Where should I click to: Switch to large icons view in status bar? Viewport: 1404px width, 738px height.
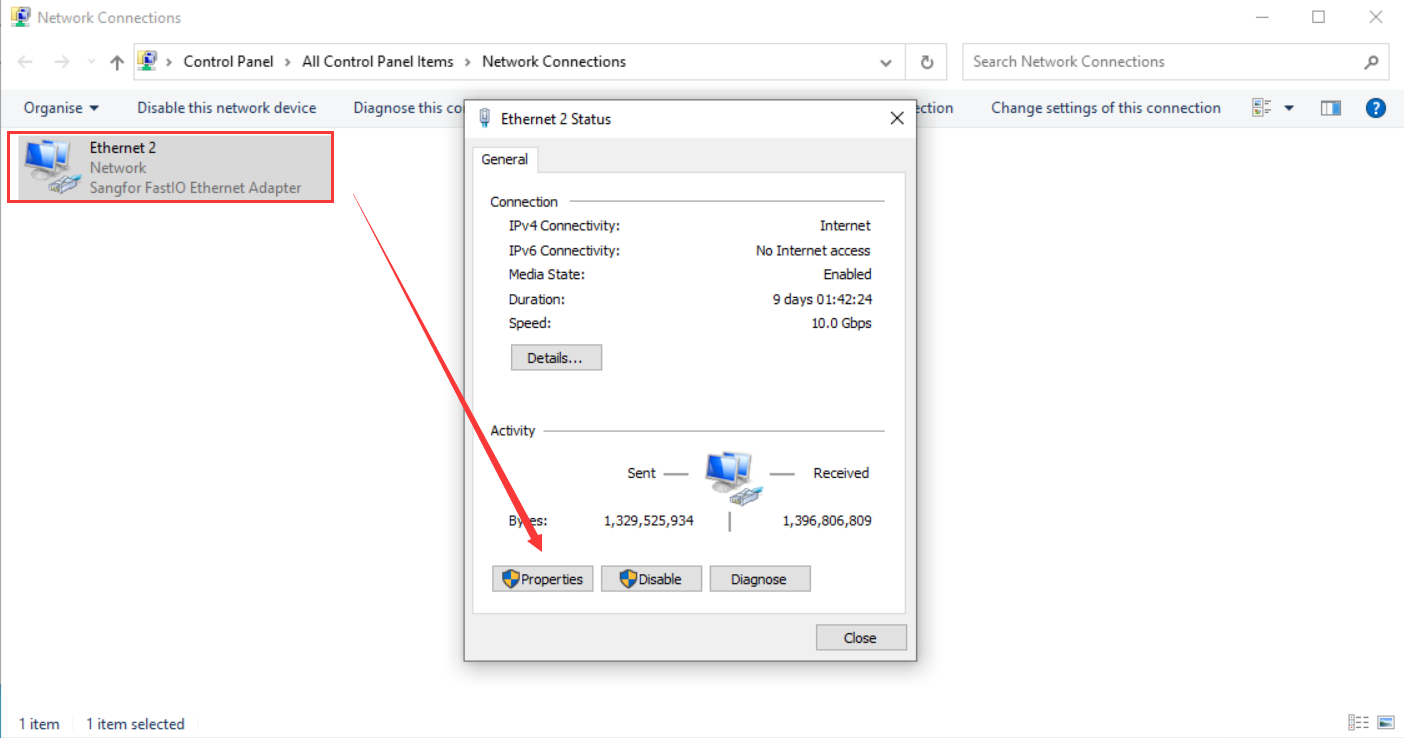(1386, 723)
